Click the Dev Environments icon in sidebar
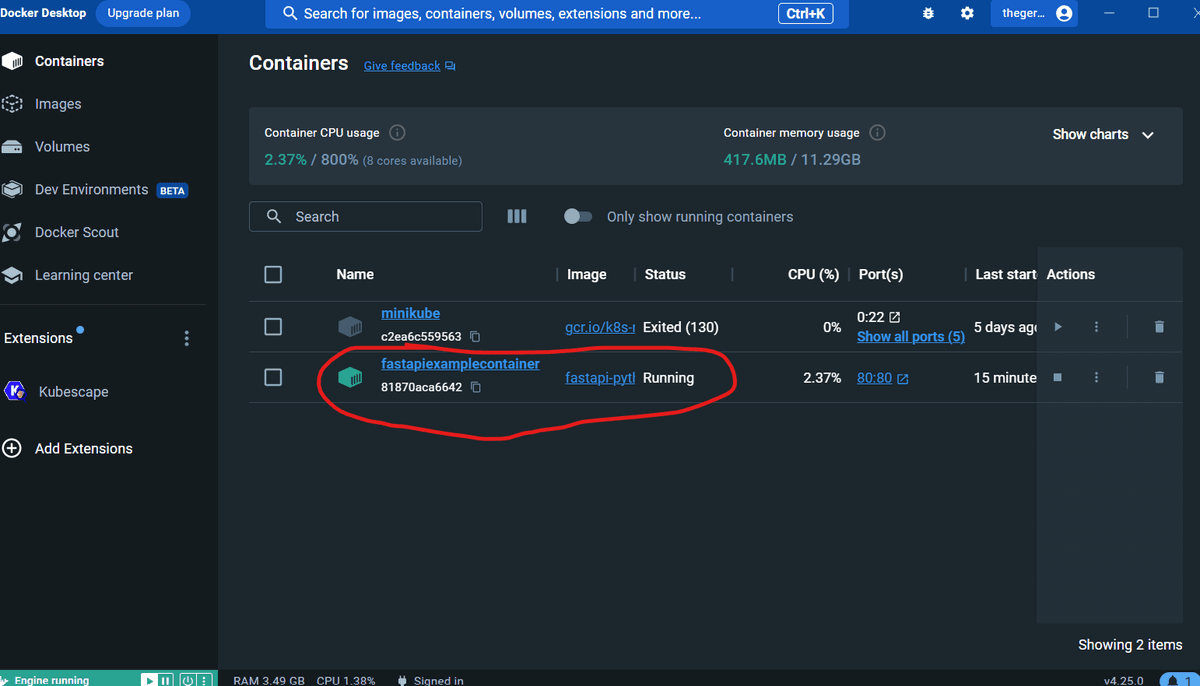The image size is (1200, 686). point(12,189)
